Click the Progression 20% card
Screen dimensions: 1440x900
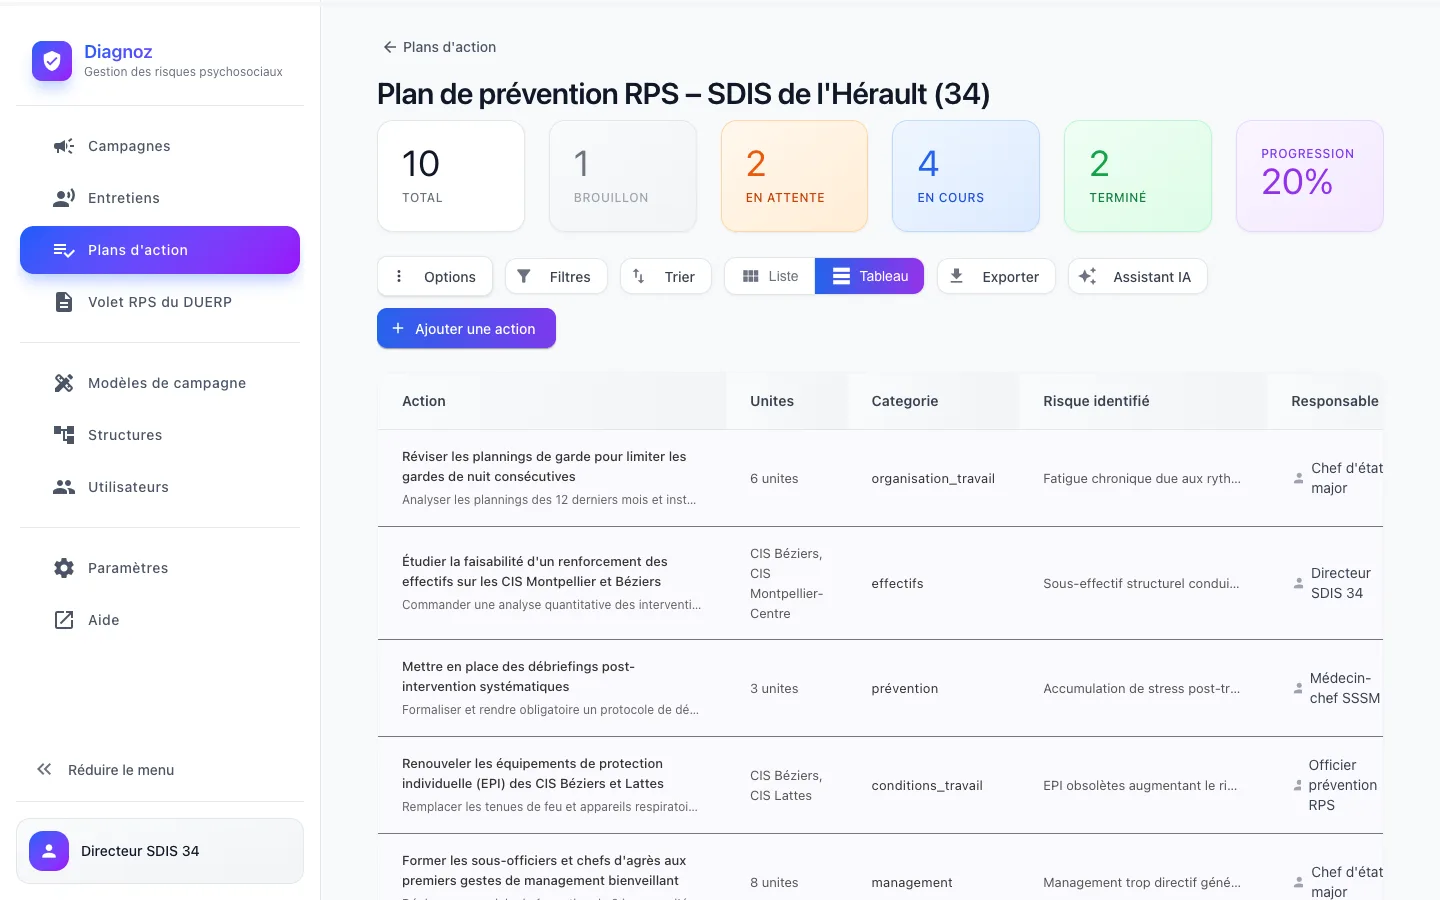(1310, 176)
